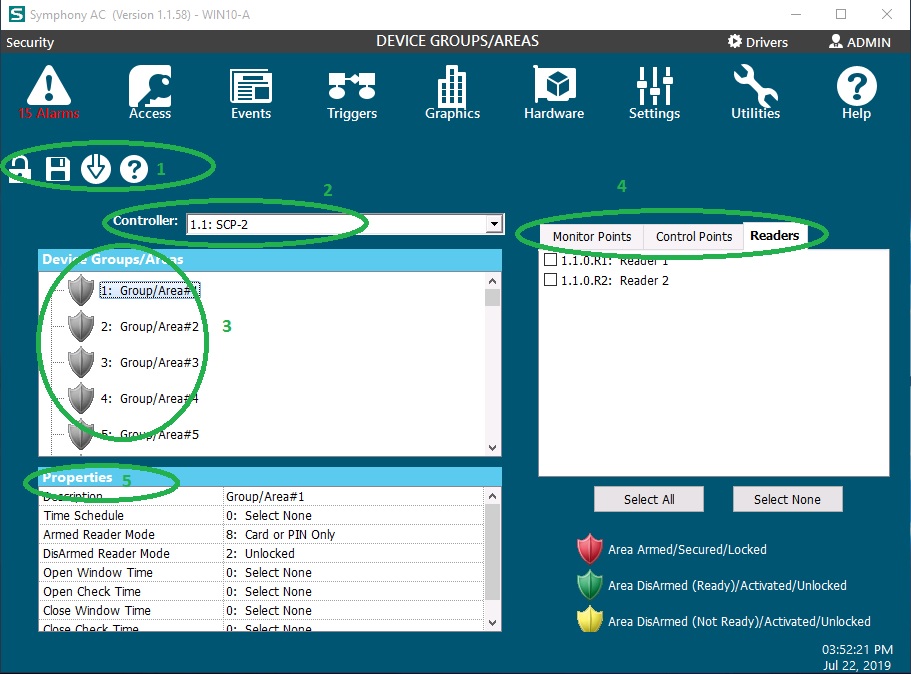
Task: Click the small help icon beside download
Action: point(134,169)
